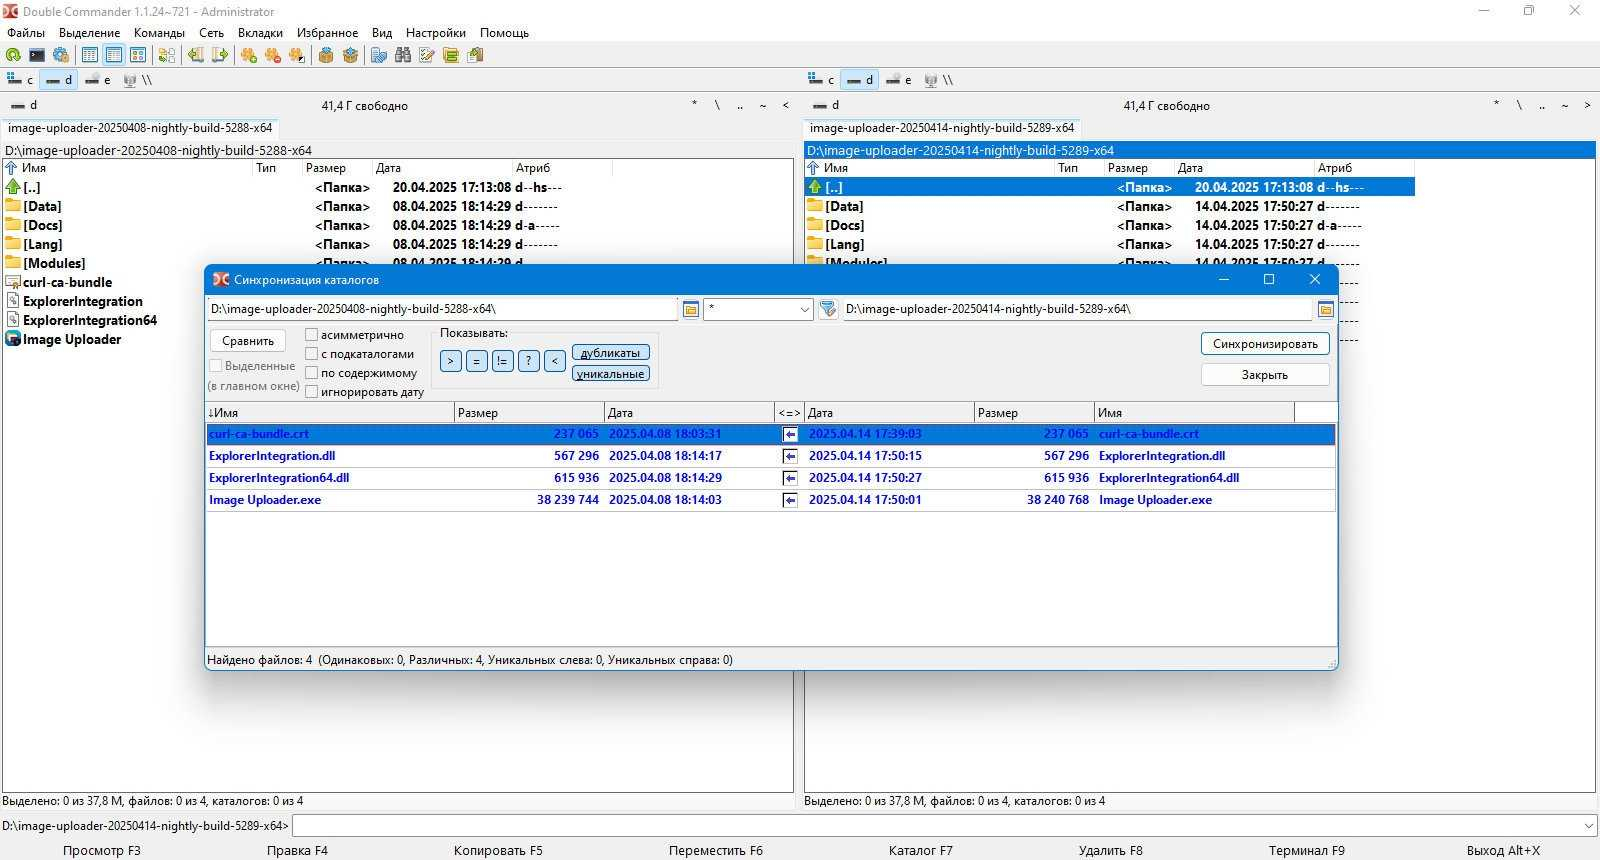Toggle the 'дубликаты' filter button

610,353
